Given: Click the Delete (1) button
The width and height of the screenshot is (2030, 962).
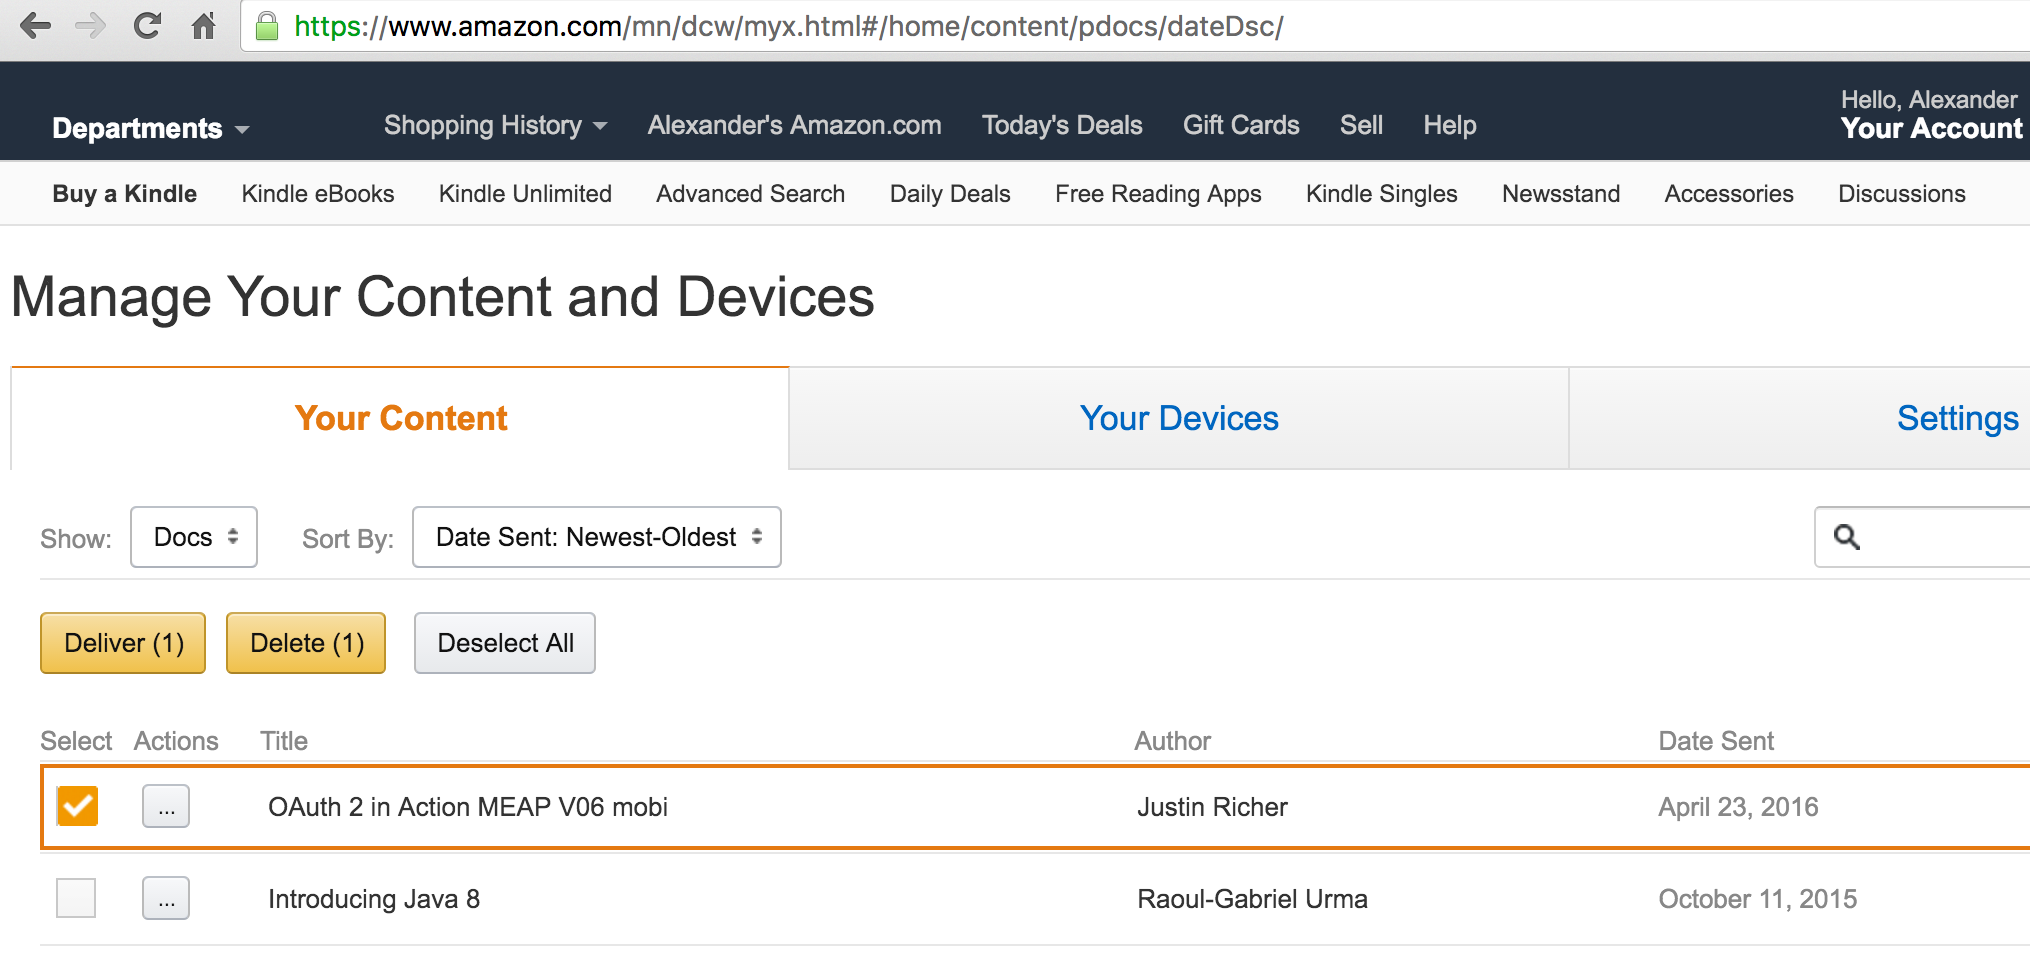Looking at the screenshot, I should pyautogui.click(x=306, y=643).
